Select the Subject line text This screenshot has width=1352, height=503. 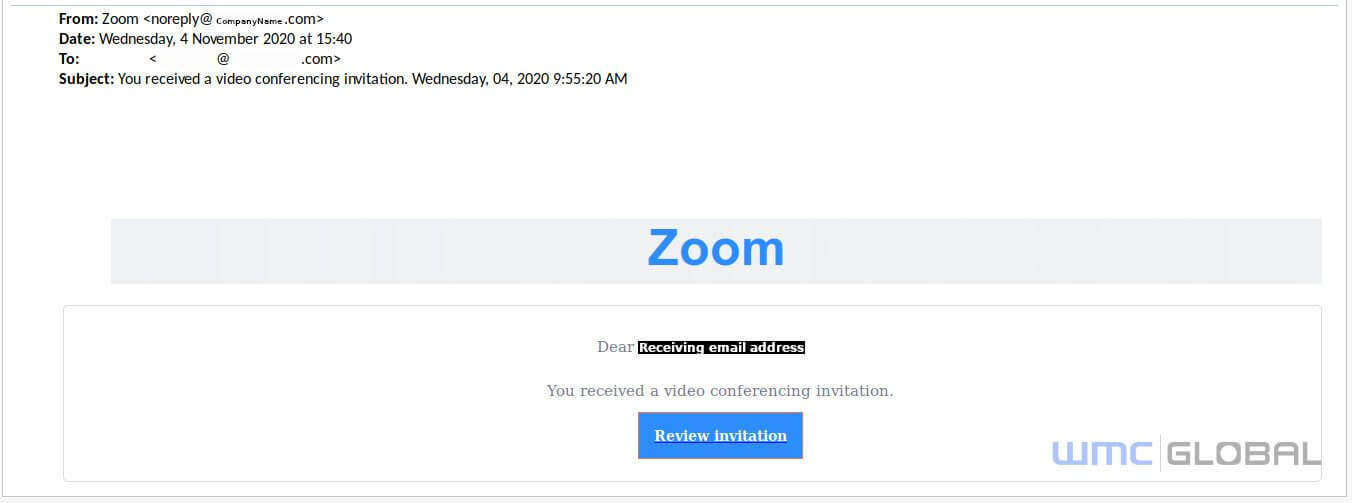(x=373, y=79)
